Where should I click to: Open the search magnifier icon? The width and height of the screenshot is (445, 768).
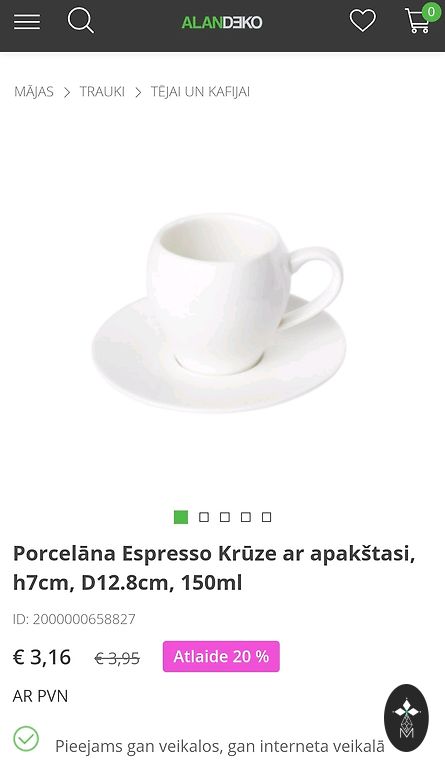point(80,21)
